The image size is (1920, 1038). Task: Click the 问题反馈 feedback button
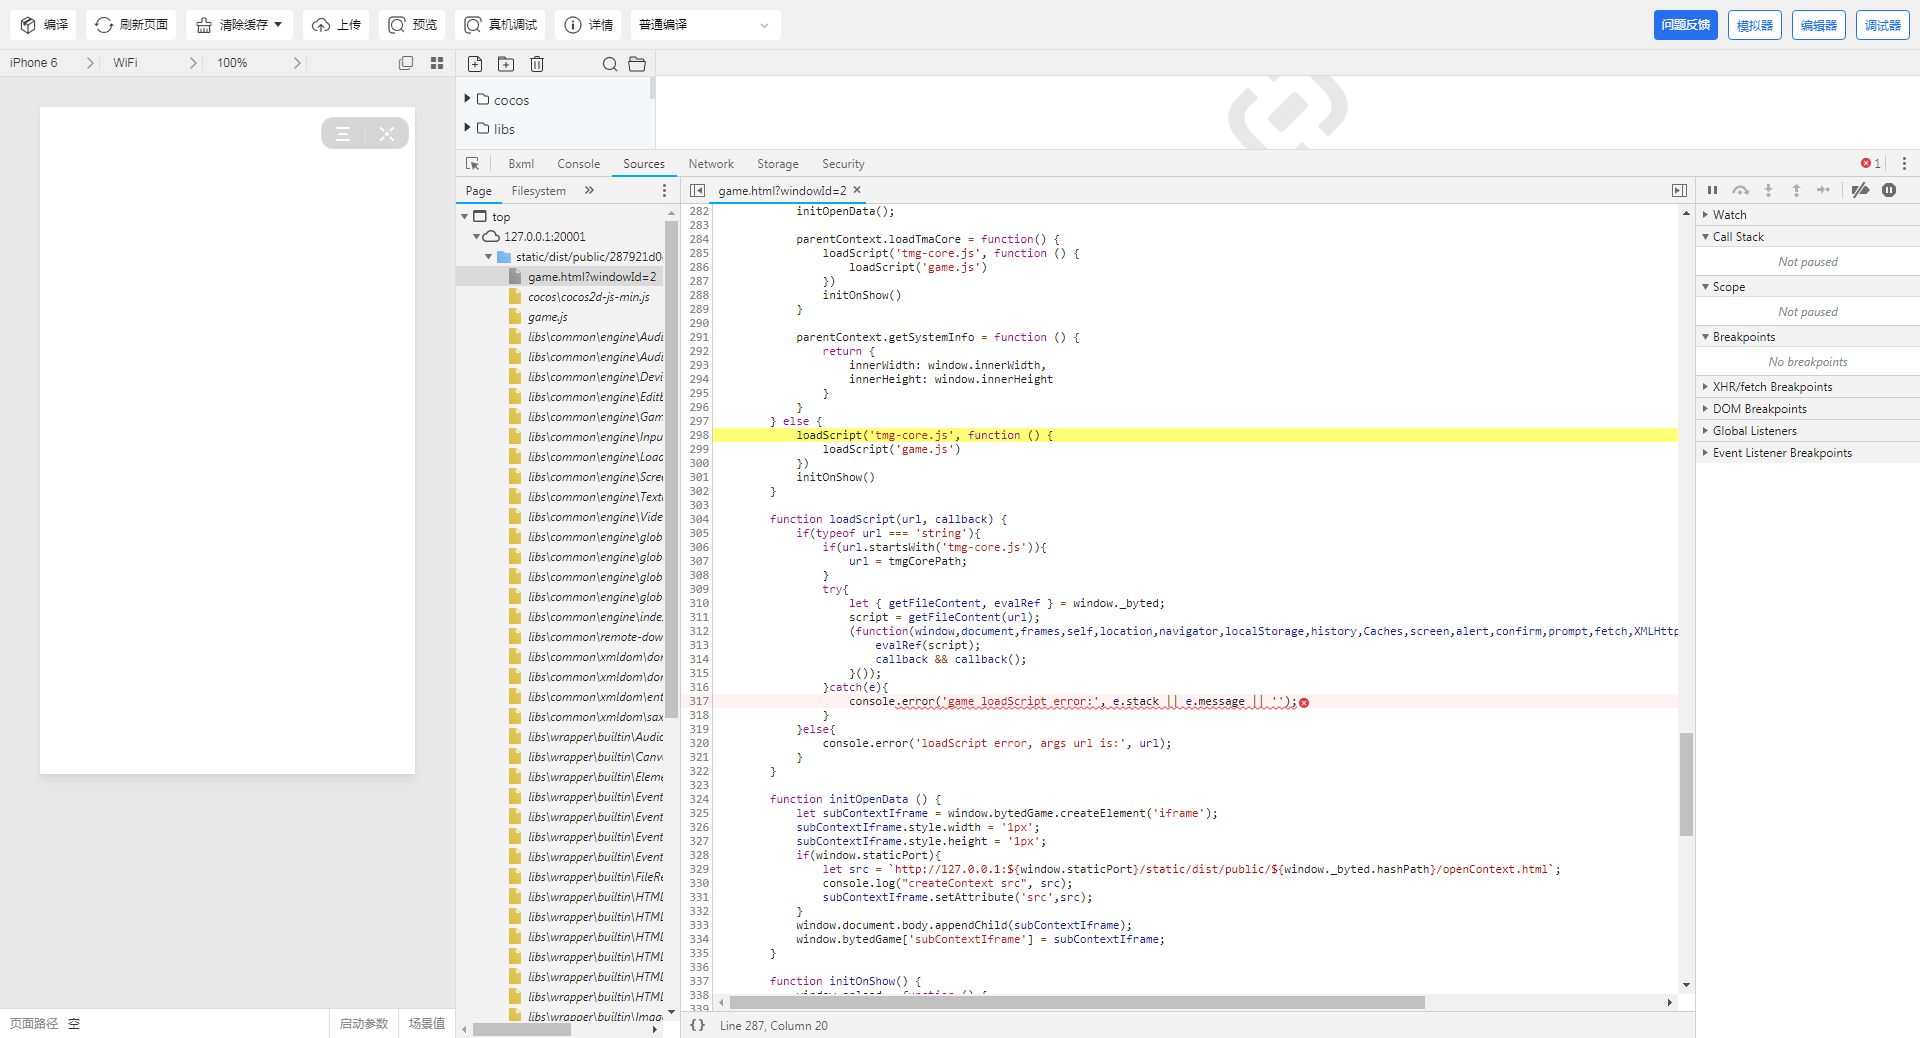pyautogui.click(x=1685, y=25)
